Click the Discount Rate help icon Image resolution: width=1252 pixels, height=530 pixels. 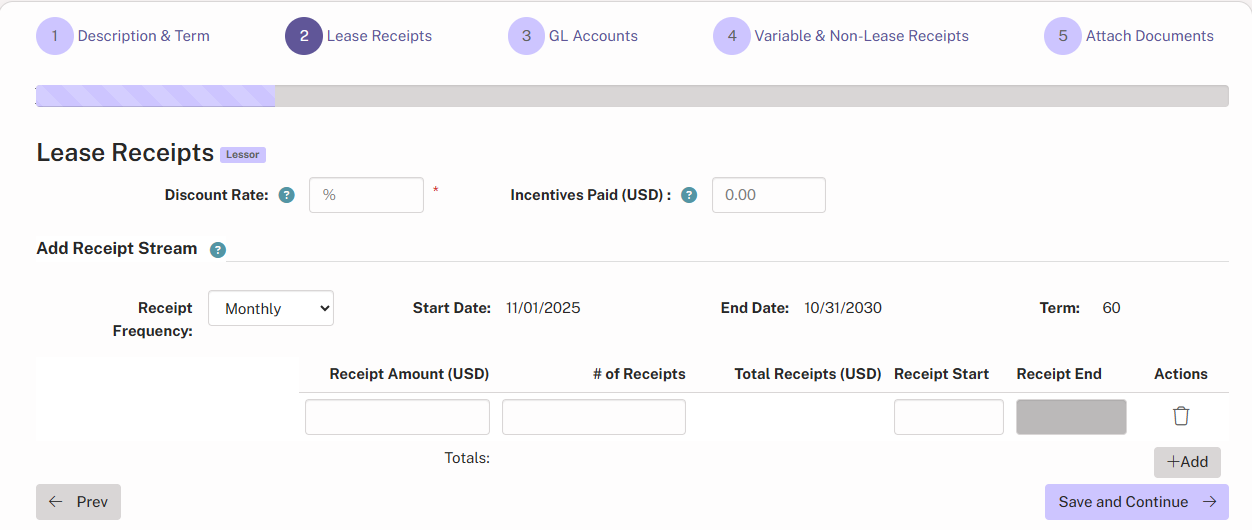tap(287, 195)
